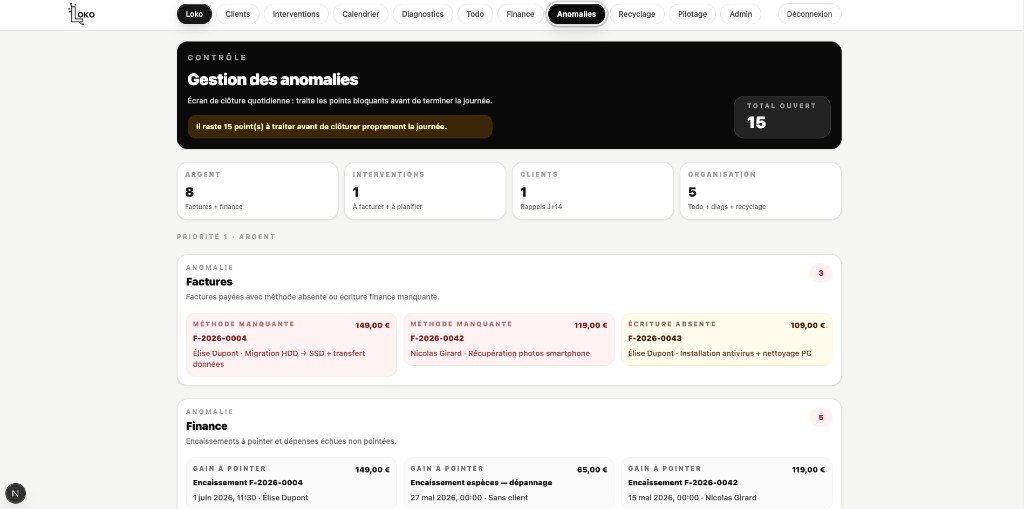The image size is (1024, 509).
Task: Click the Factures section heading
Action: coord(209,282)
